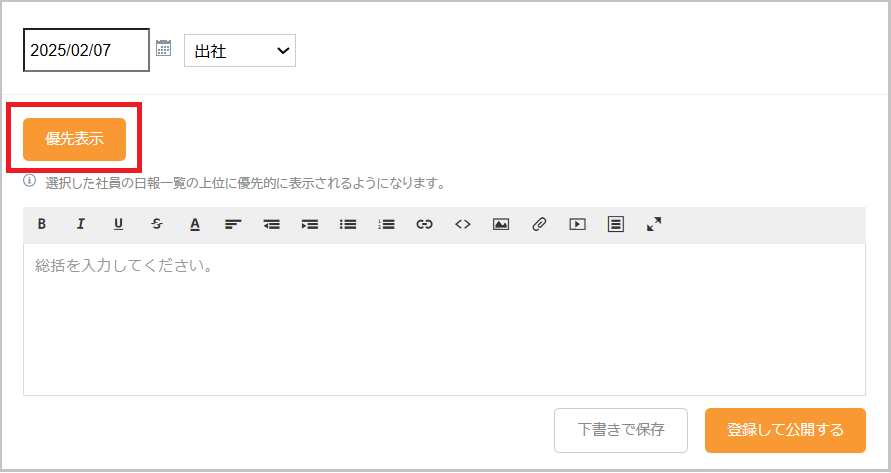The height and width of the screenshot is (473, 891).
Task: Toggle bold formatting in editor toolbar
Action: (41, 224)
